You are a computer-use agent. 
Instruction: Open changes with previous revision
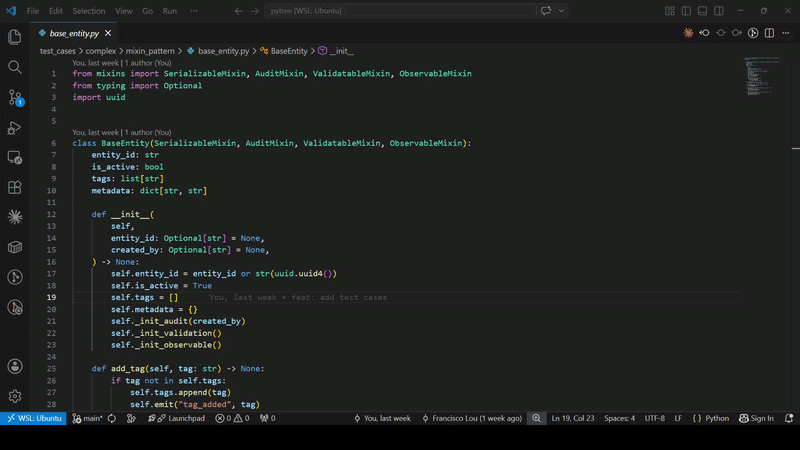point(705,33)
